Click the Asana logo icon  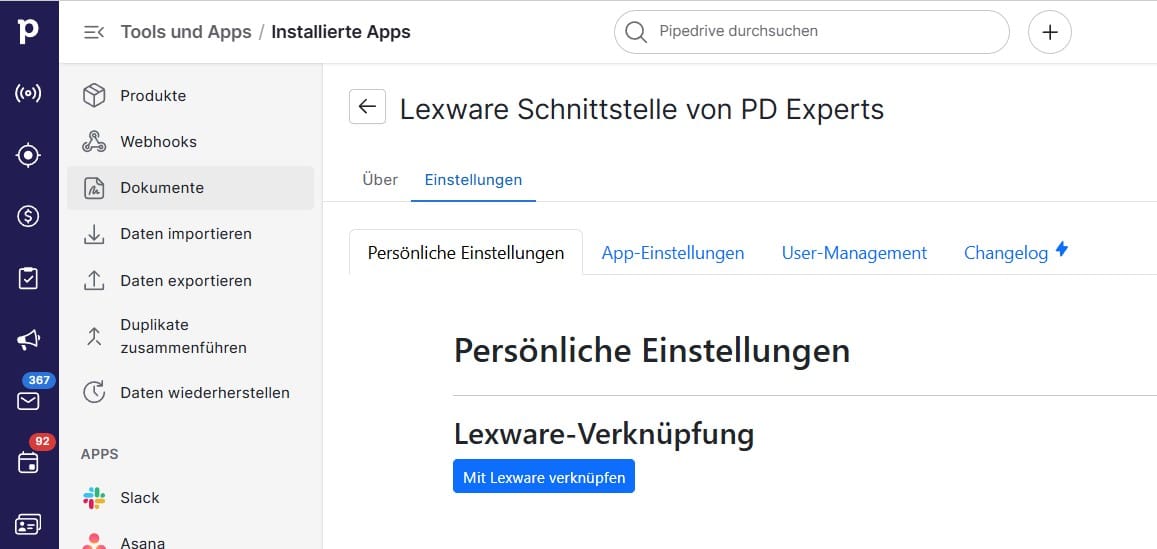[94, 542]
